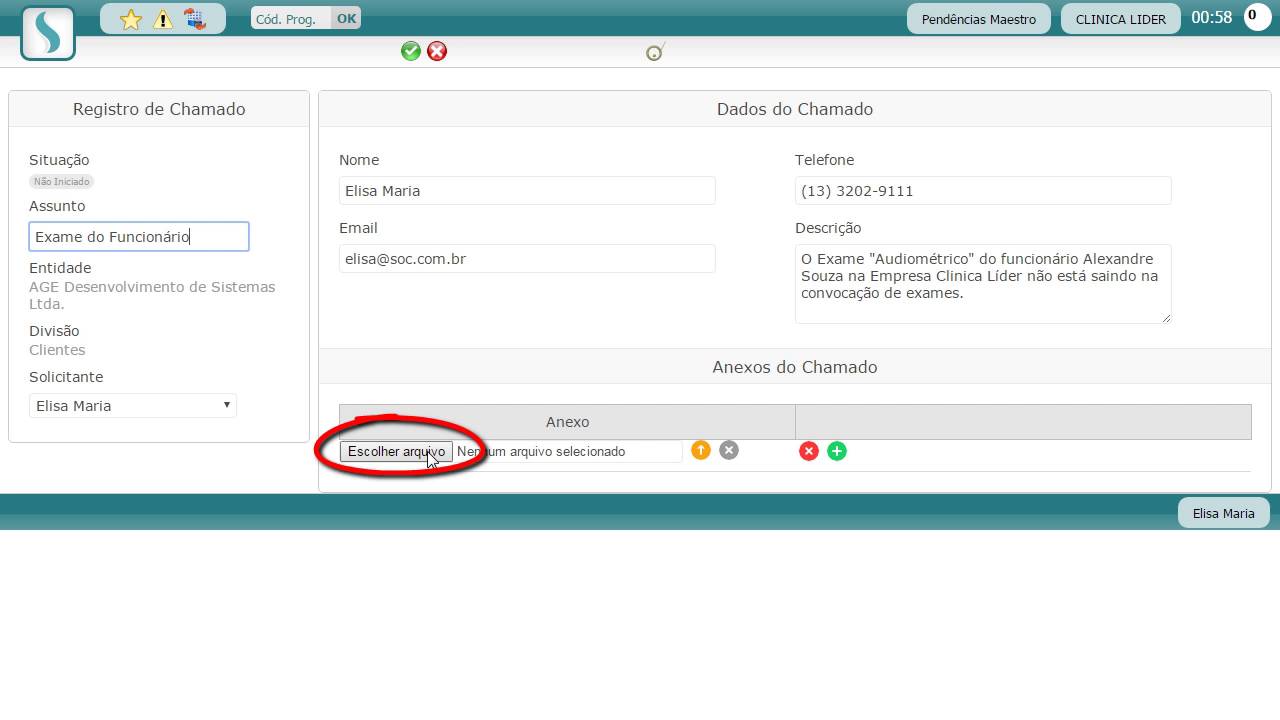Click the Anexo column header
Image resolution: width=1280 pixels, height=720 pixels.
567,422
